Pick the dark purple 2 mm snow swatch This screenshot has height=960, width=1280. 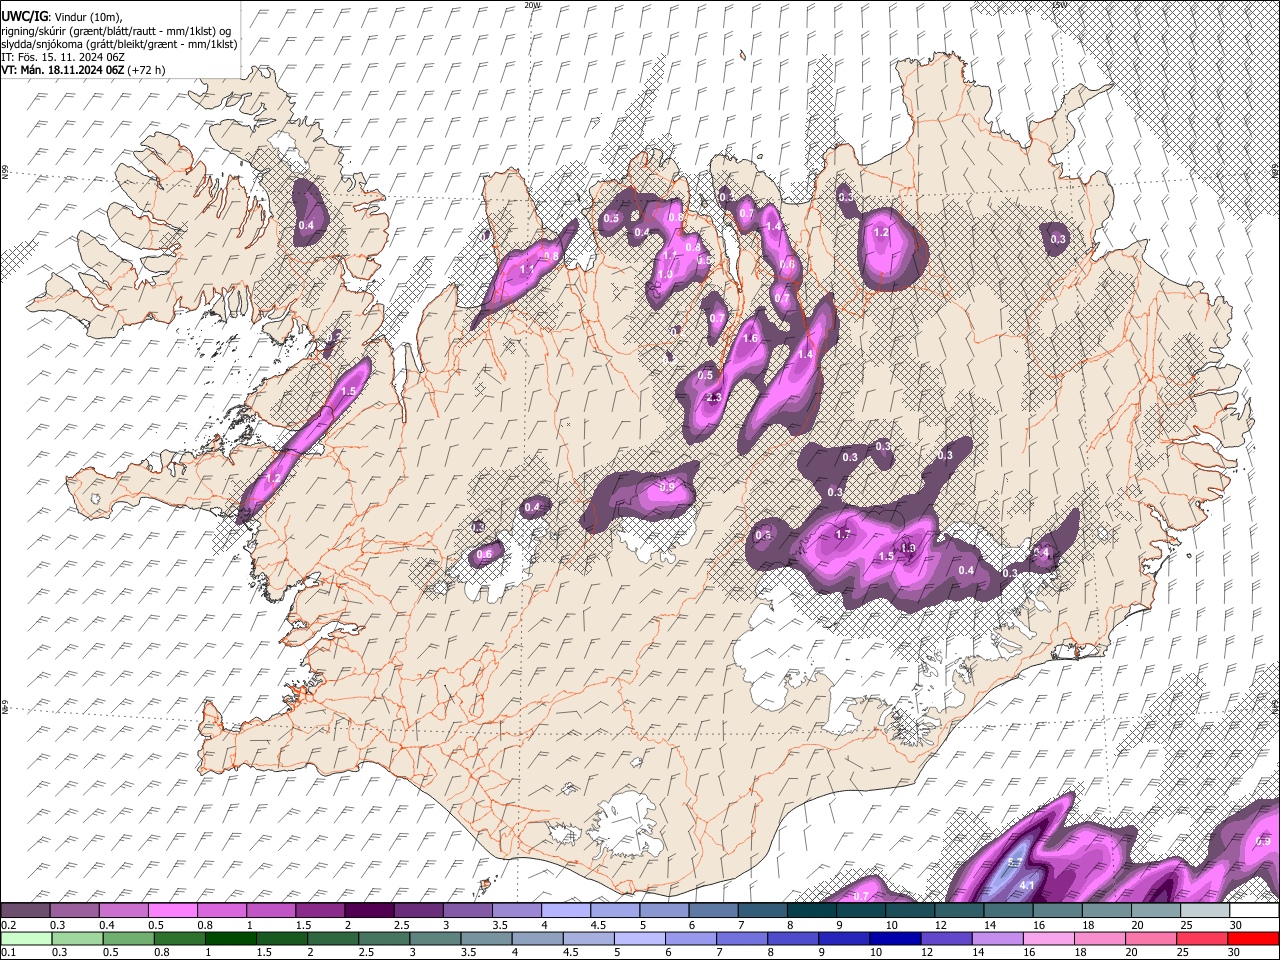tap(368, 910)
